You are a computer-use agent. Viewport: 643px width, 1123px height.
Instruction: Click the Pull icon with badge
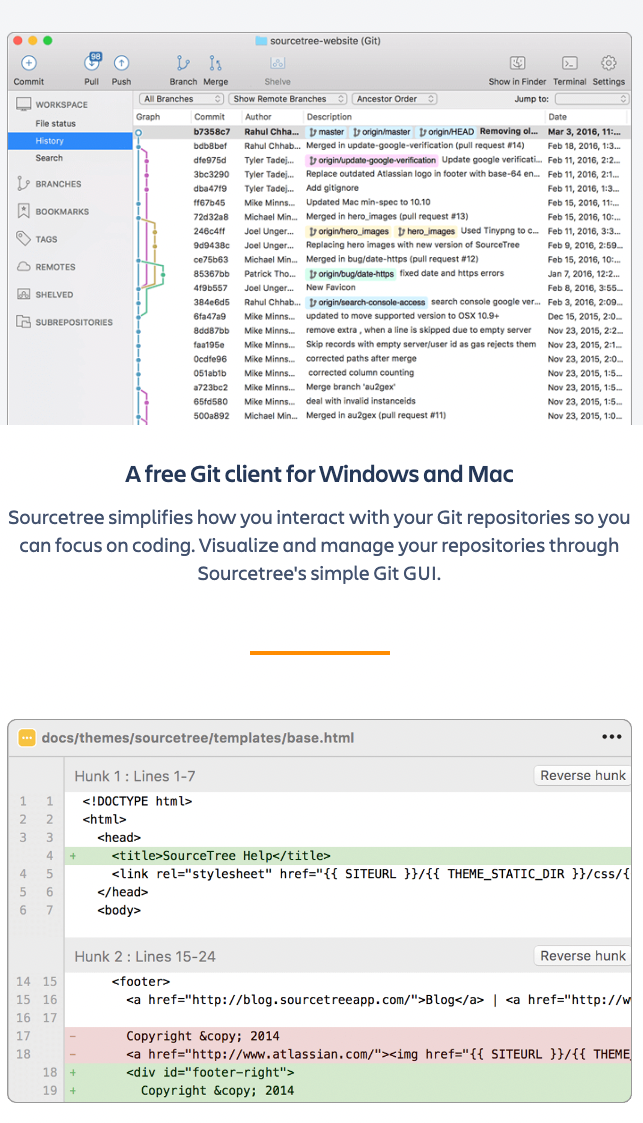(92, 64)
